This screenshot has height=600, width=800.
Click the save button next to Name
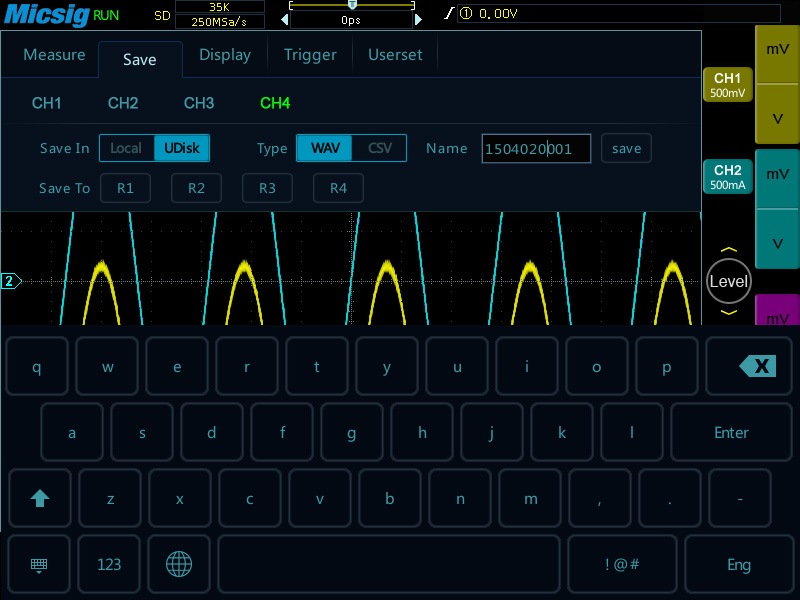coord(626,148)
